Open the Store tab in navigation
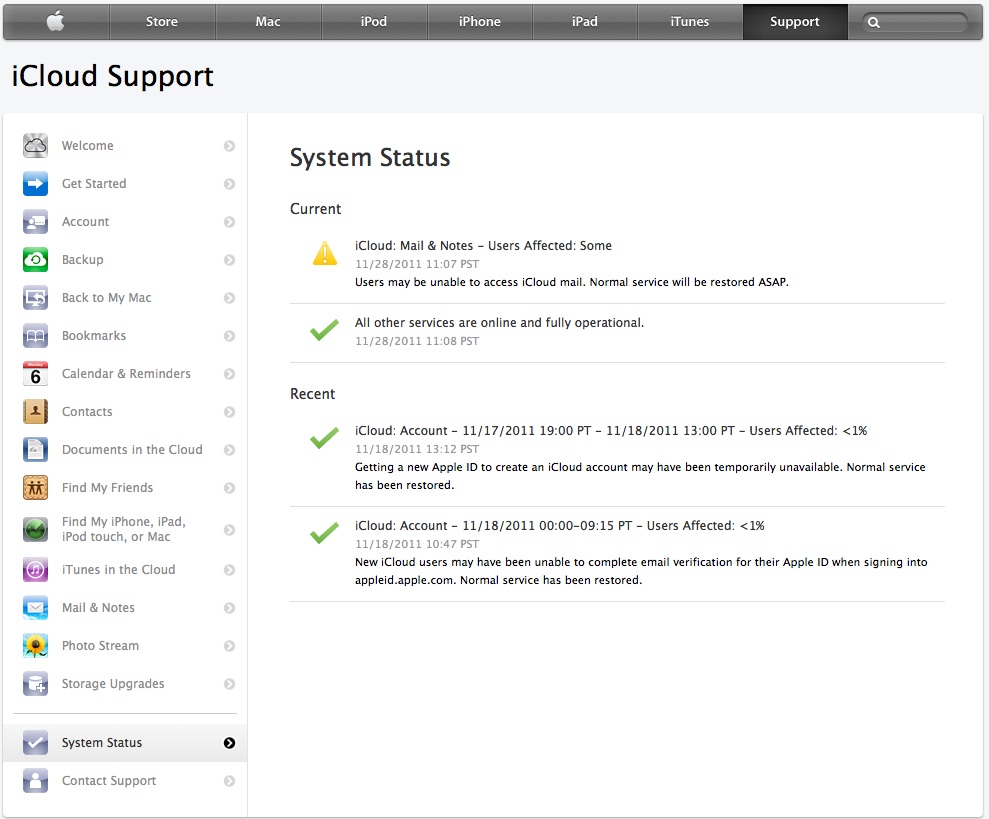Image resolution: width=989 pixels, height=819 pixels. [162, 21]
